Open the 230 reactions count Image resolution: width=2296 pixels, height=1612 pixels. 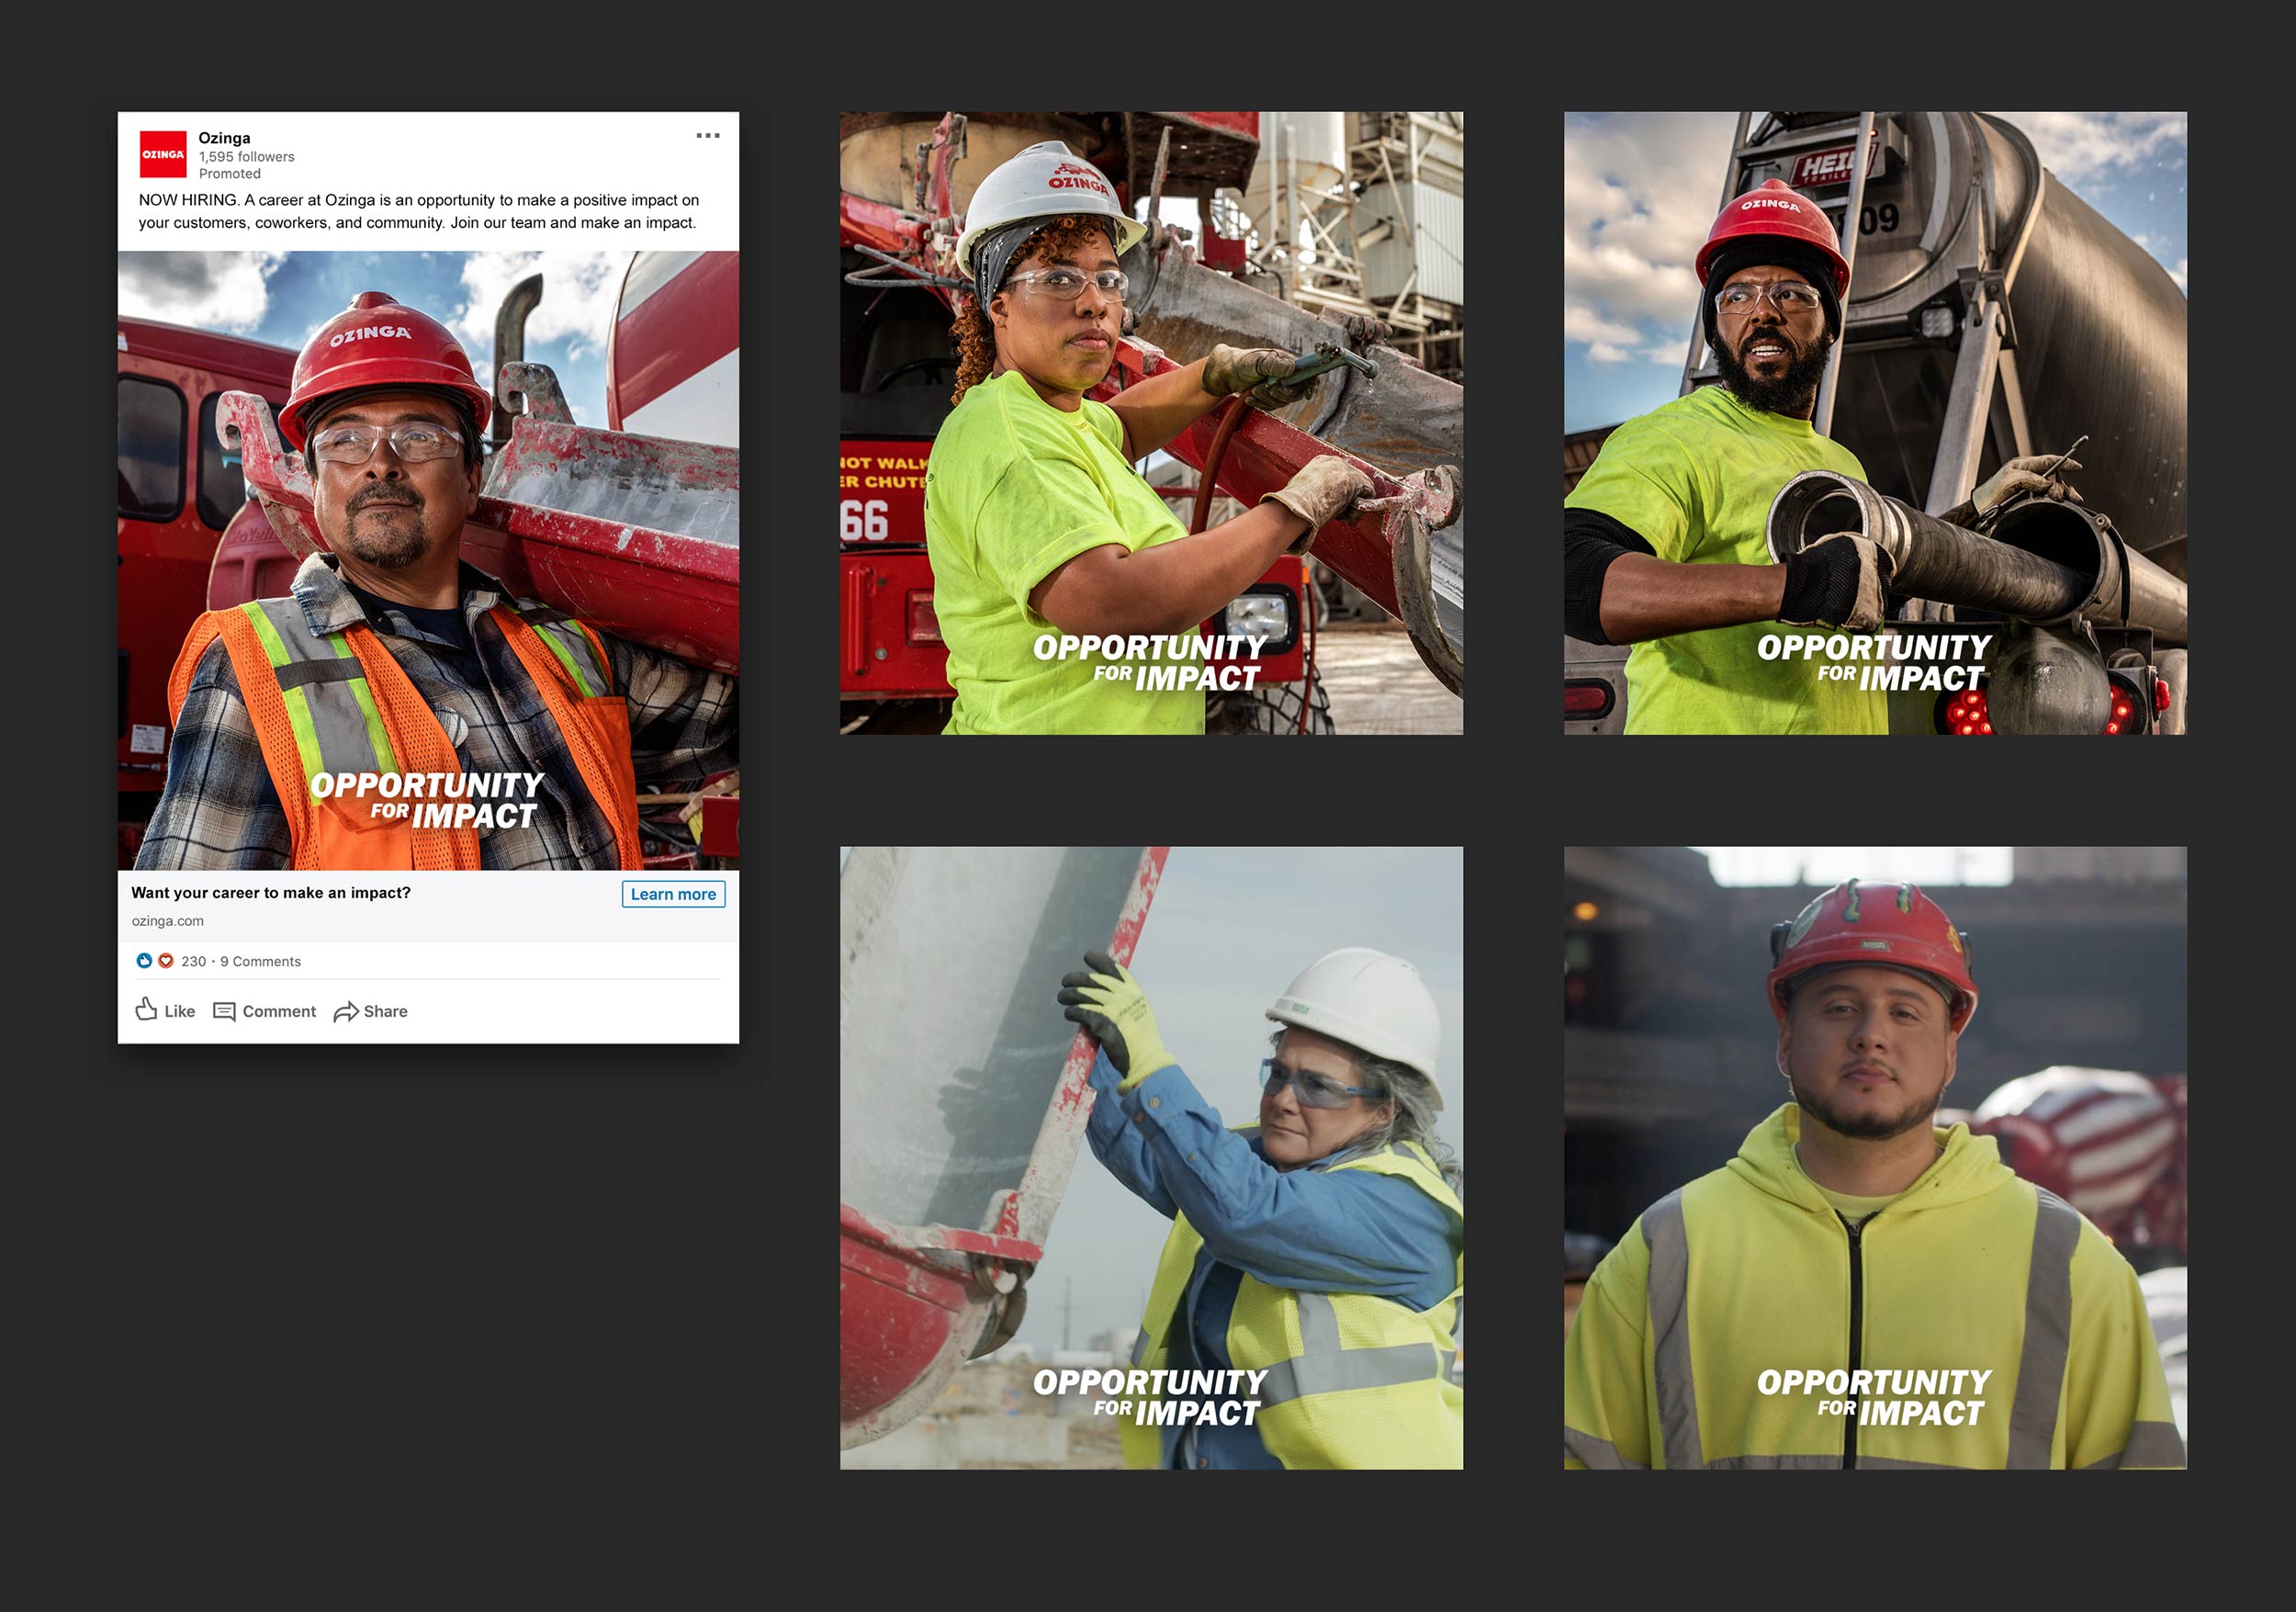click(193, 962)
